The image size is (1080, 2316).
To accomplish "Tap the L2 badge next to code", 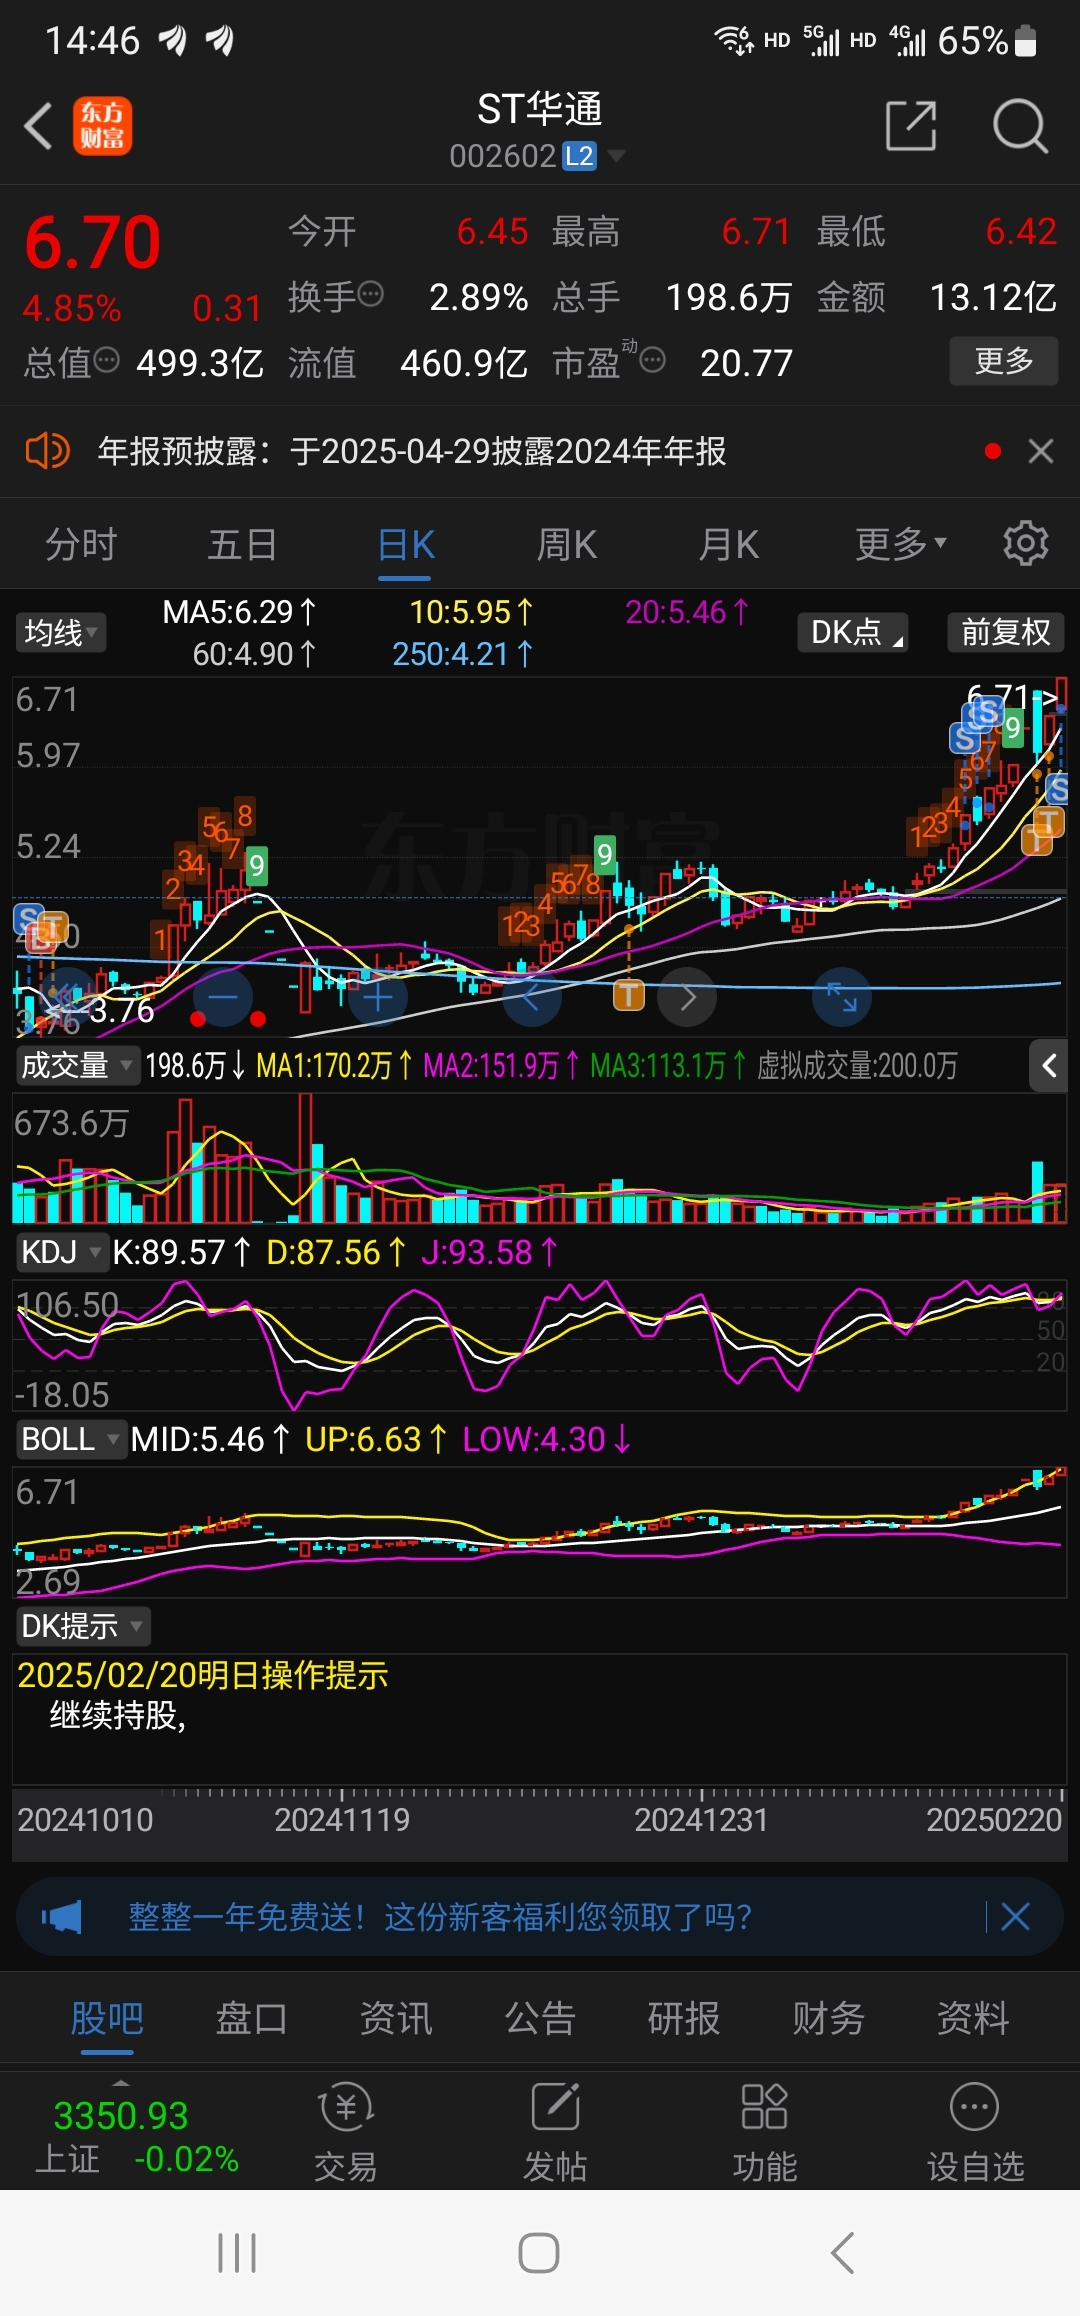I will click(x=579, y=156).
